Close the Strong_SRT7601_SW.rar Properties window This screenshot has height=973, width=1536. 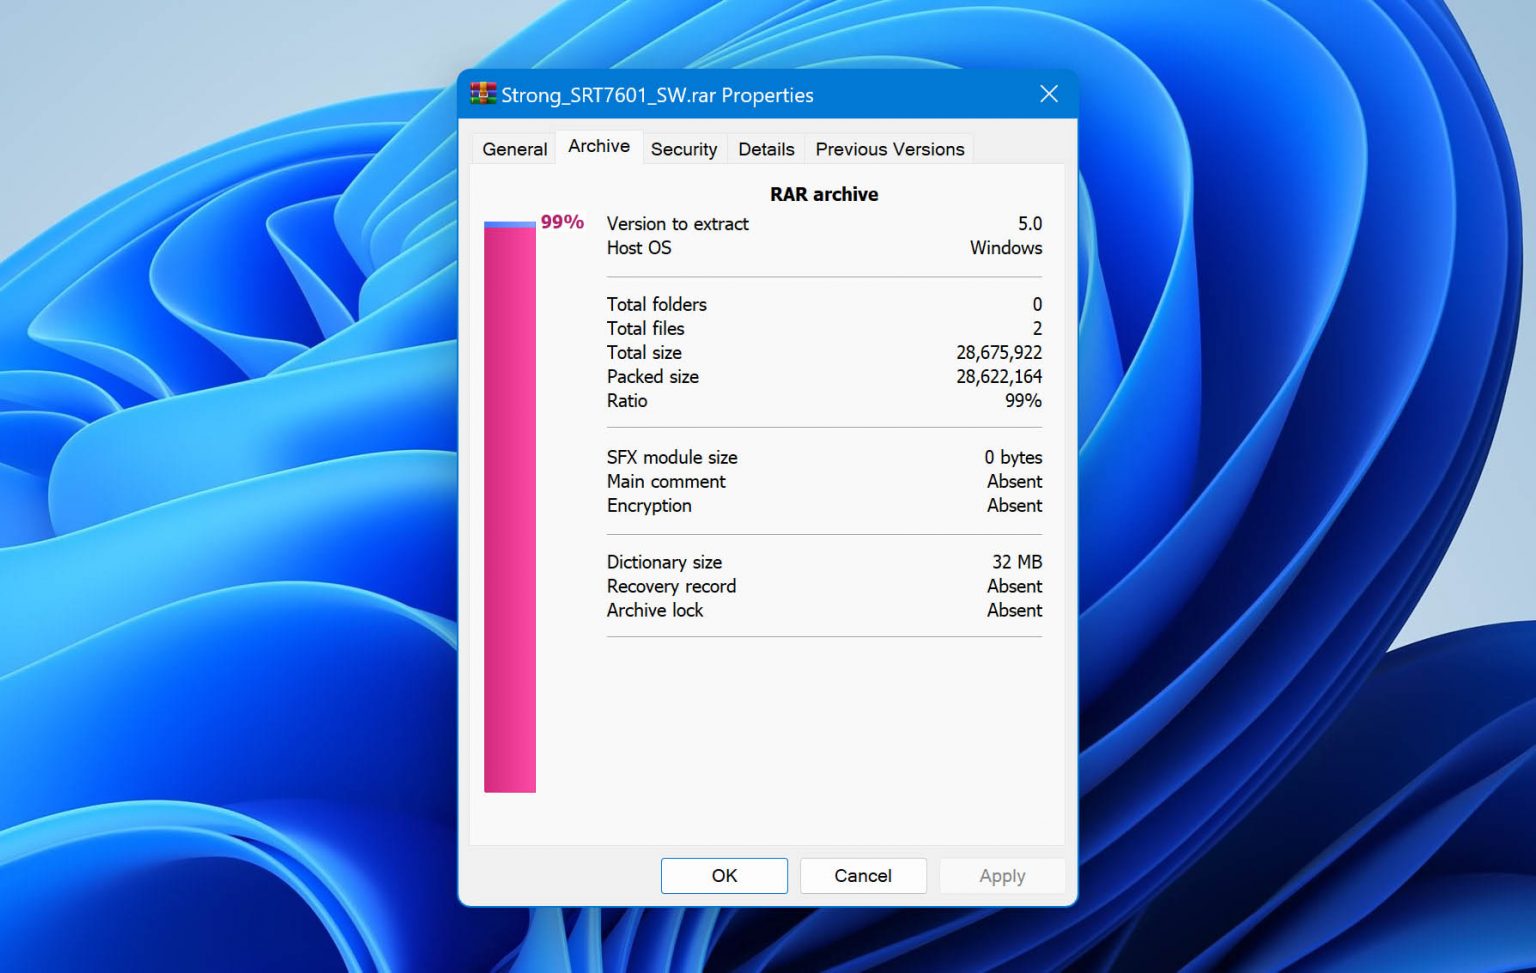pos(1048,93)
